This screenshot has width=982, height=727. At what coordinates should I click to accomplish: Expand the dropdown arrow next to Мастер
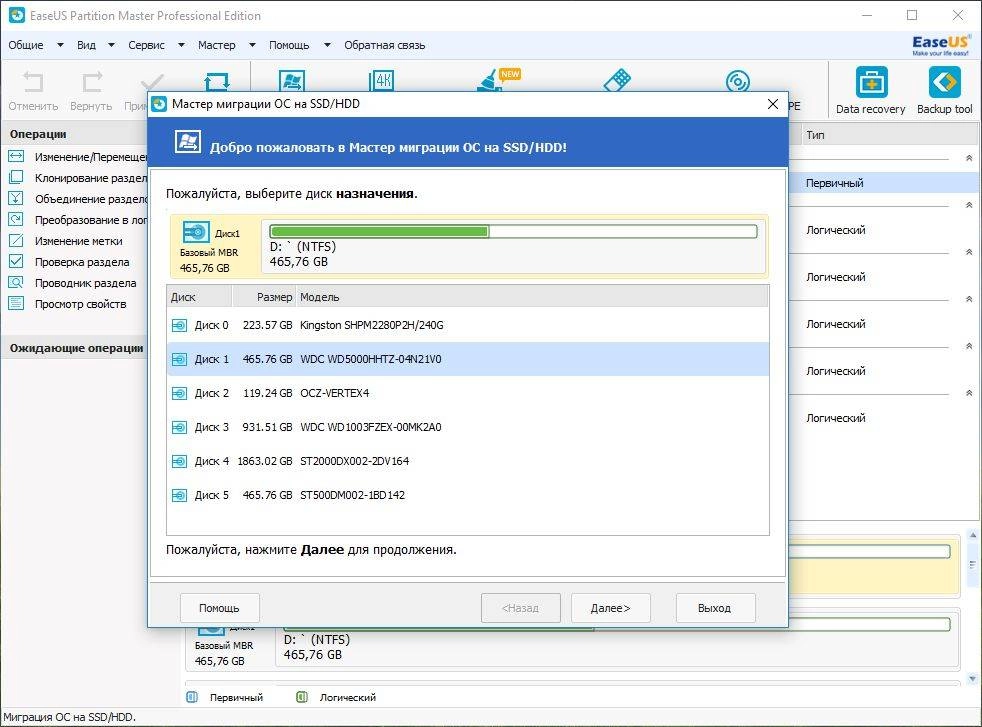(x=252, y=45)
